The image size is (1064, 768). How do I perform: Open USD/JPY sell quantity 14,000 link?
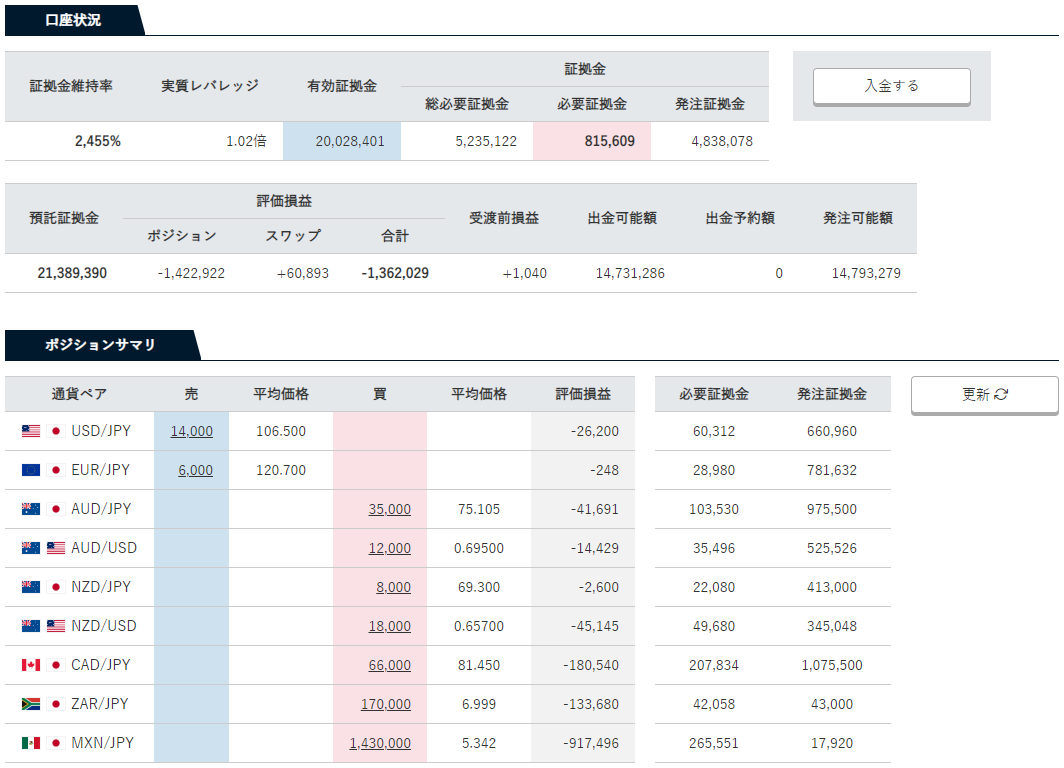point(191,431)
